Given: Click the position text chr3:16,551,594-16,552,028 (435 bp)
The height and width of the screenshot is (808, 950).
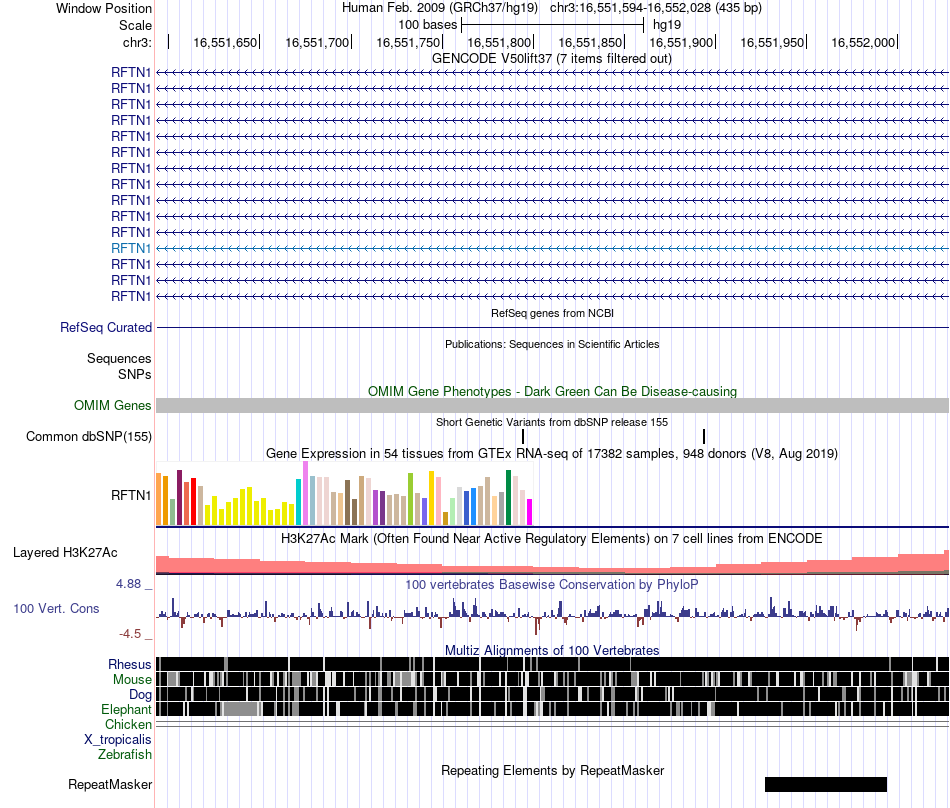Looking at the screenshot, I should [656, 8].
